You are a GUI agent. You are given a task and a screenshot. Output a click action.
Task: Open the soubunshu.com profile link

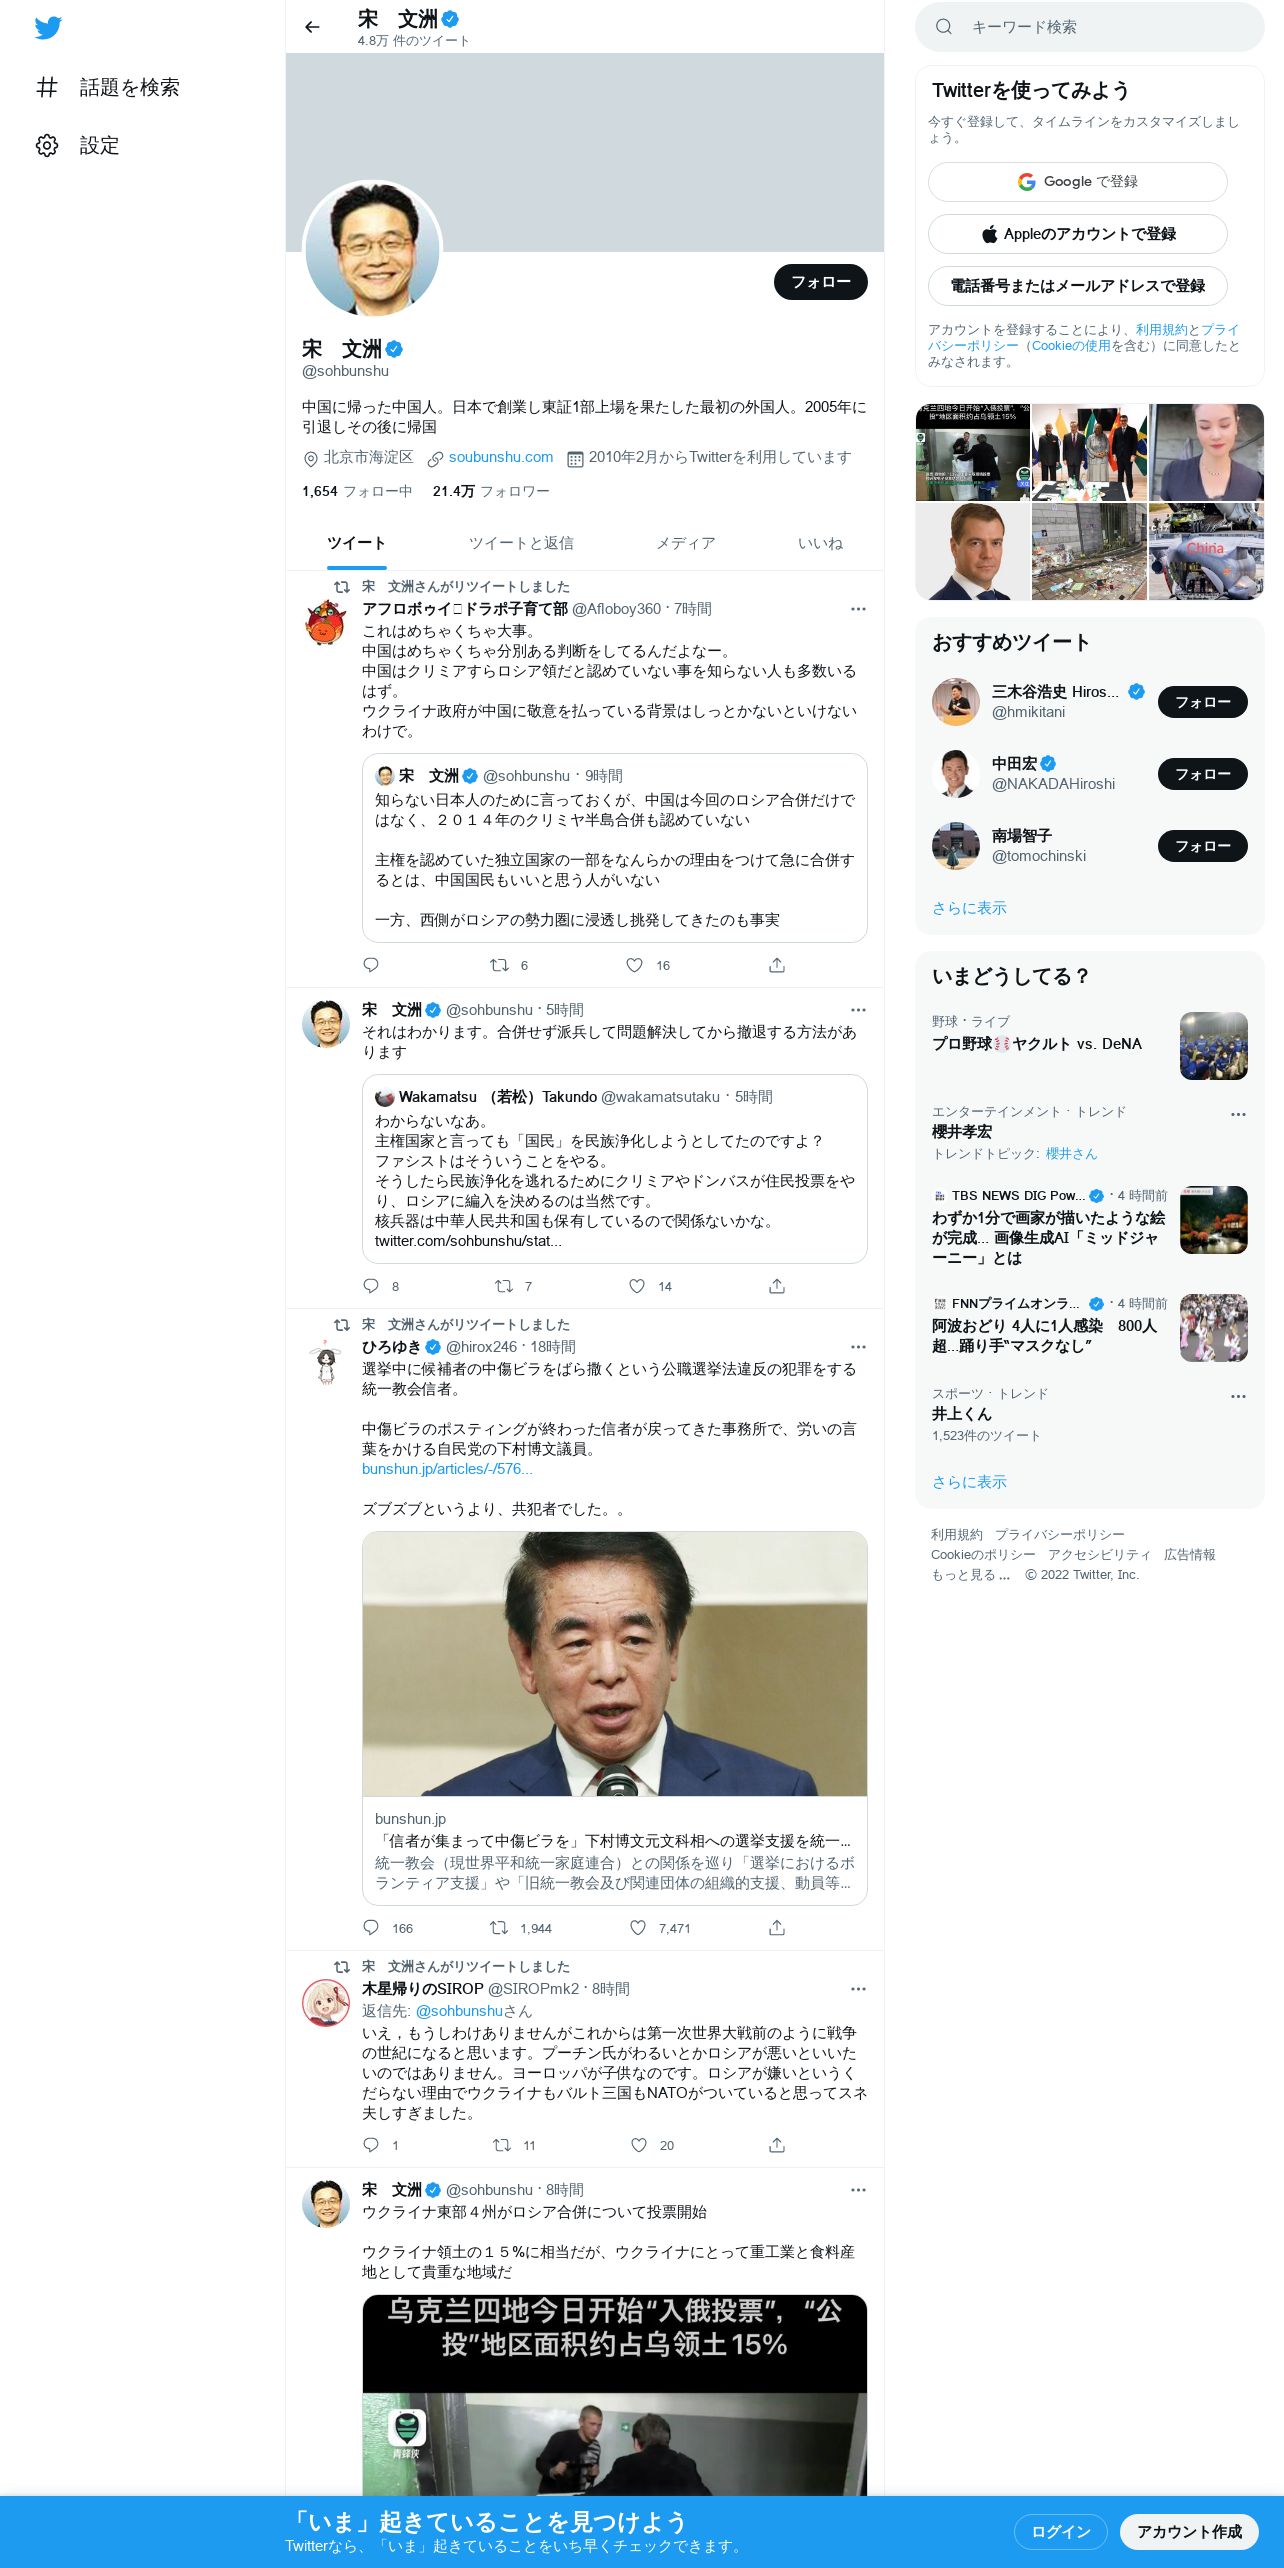[x=501, y=457]
